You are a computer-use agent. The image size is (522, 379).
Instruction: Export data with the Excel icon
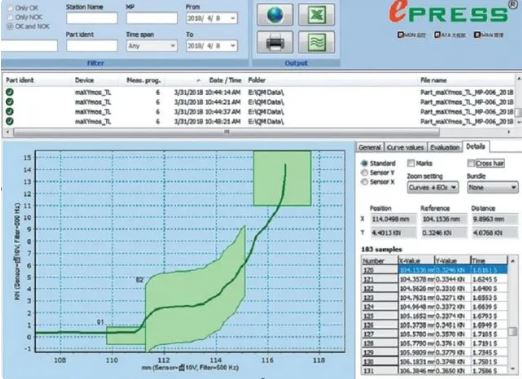[x=316, y=15]
